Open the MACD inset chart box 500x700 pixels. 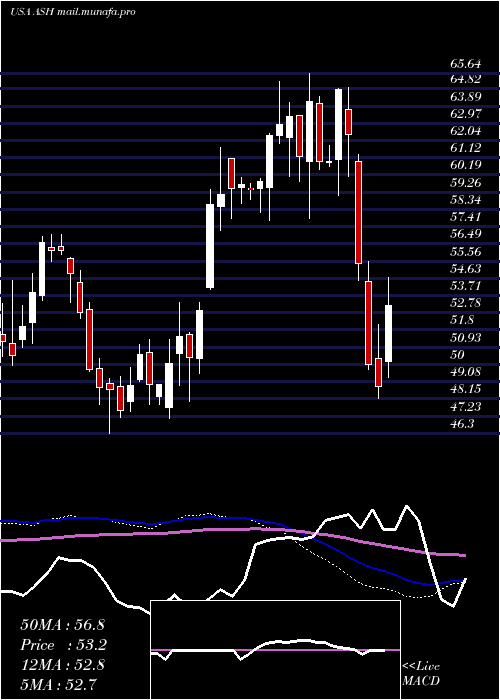tap(275, 650)
